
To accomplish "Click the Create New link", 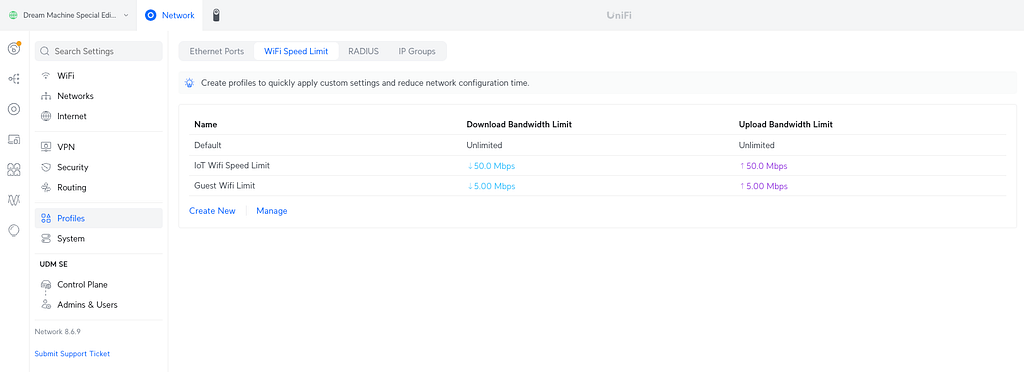I will coord(212,211).
